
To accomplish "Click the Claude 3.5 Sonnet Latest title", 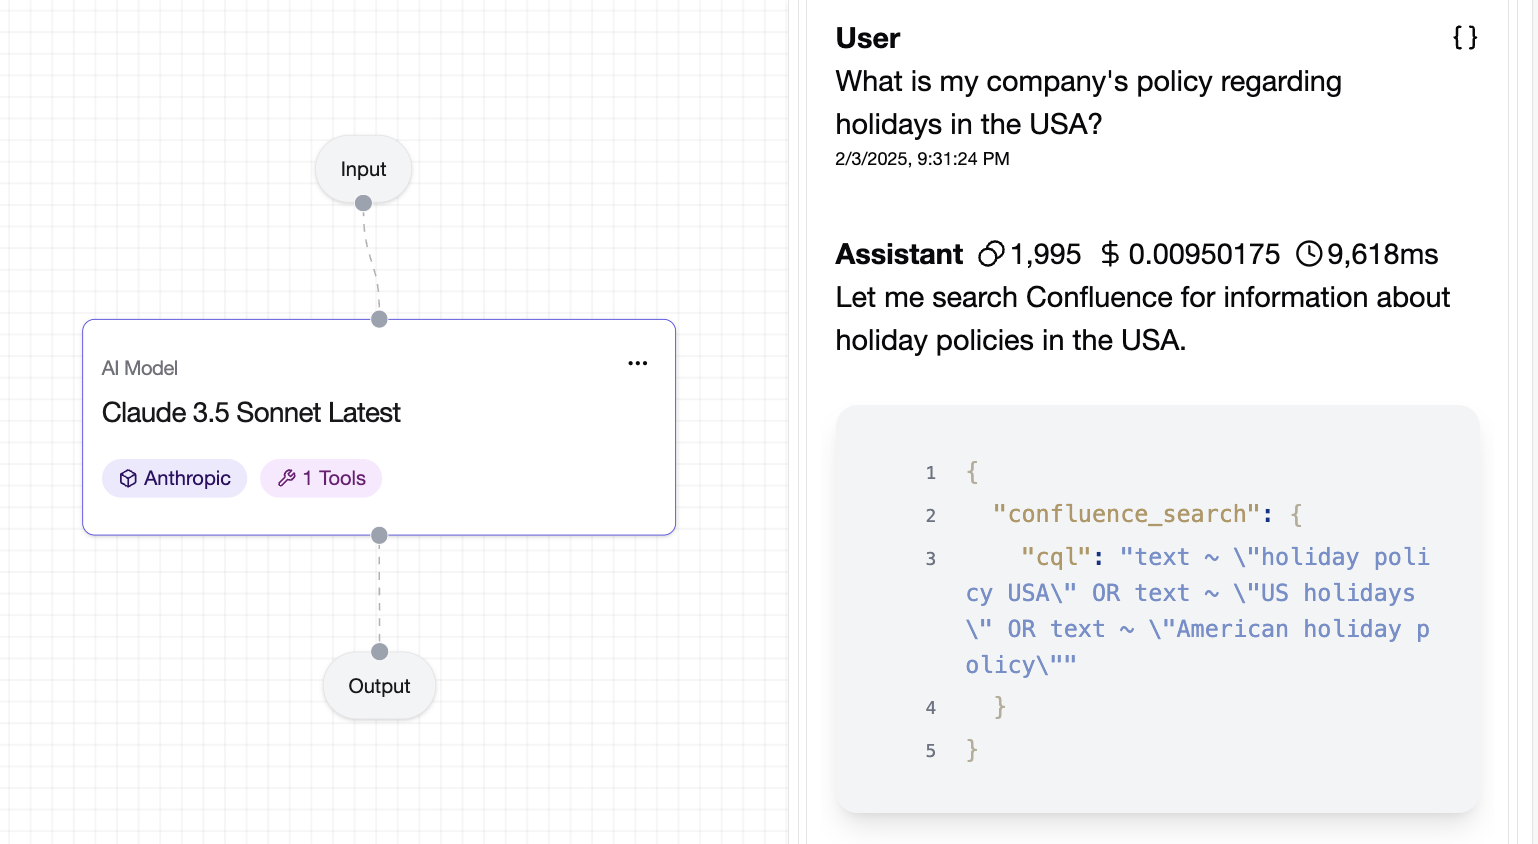I will pyautogui.click(x=251, y=412).
